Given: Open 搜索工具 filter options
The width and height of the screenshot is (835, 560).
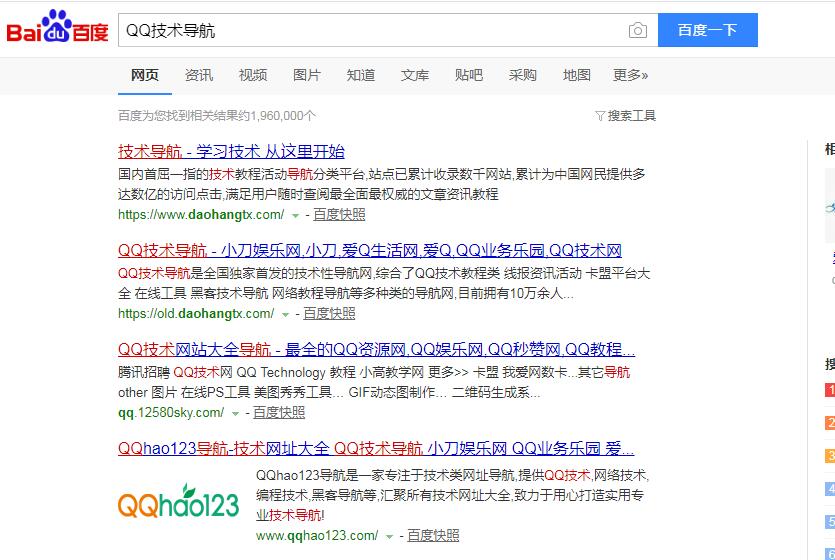Looking at the screenshot, I should (626, 116).
